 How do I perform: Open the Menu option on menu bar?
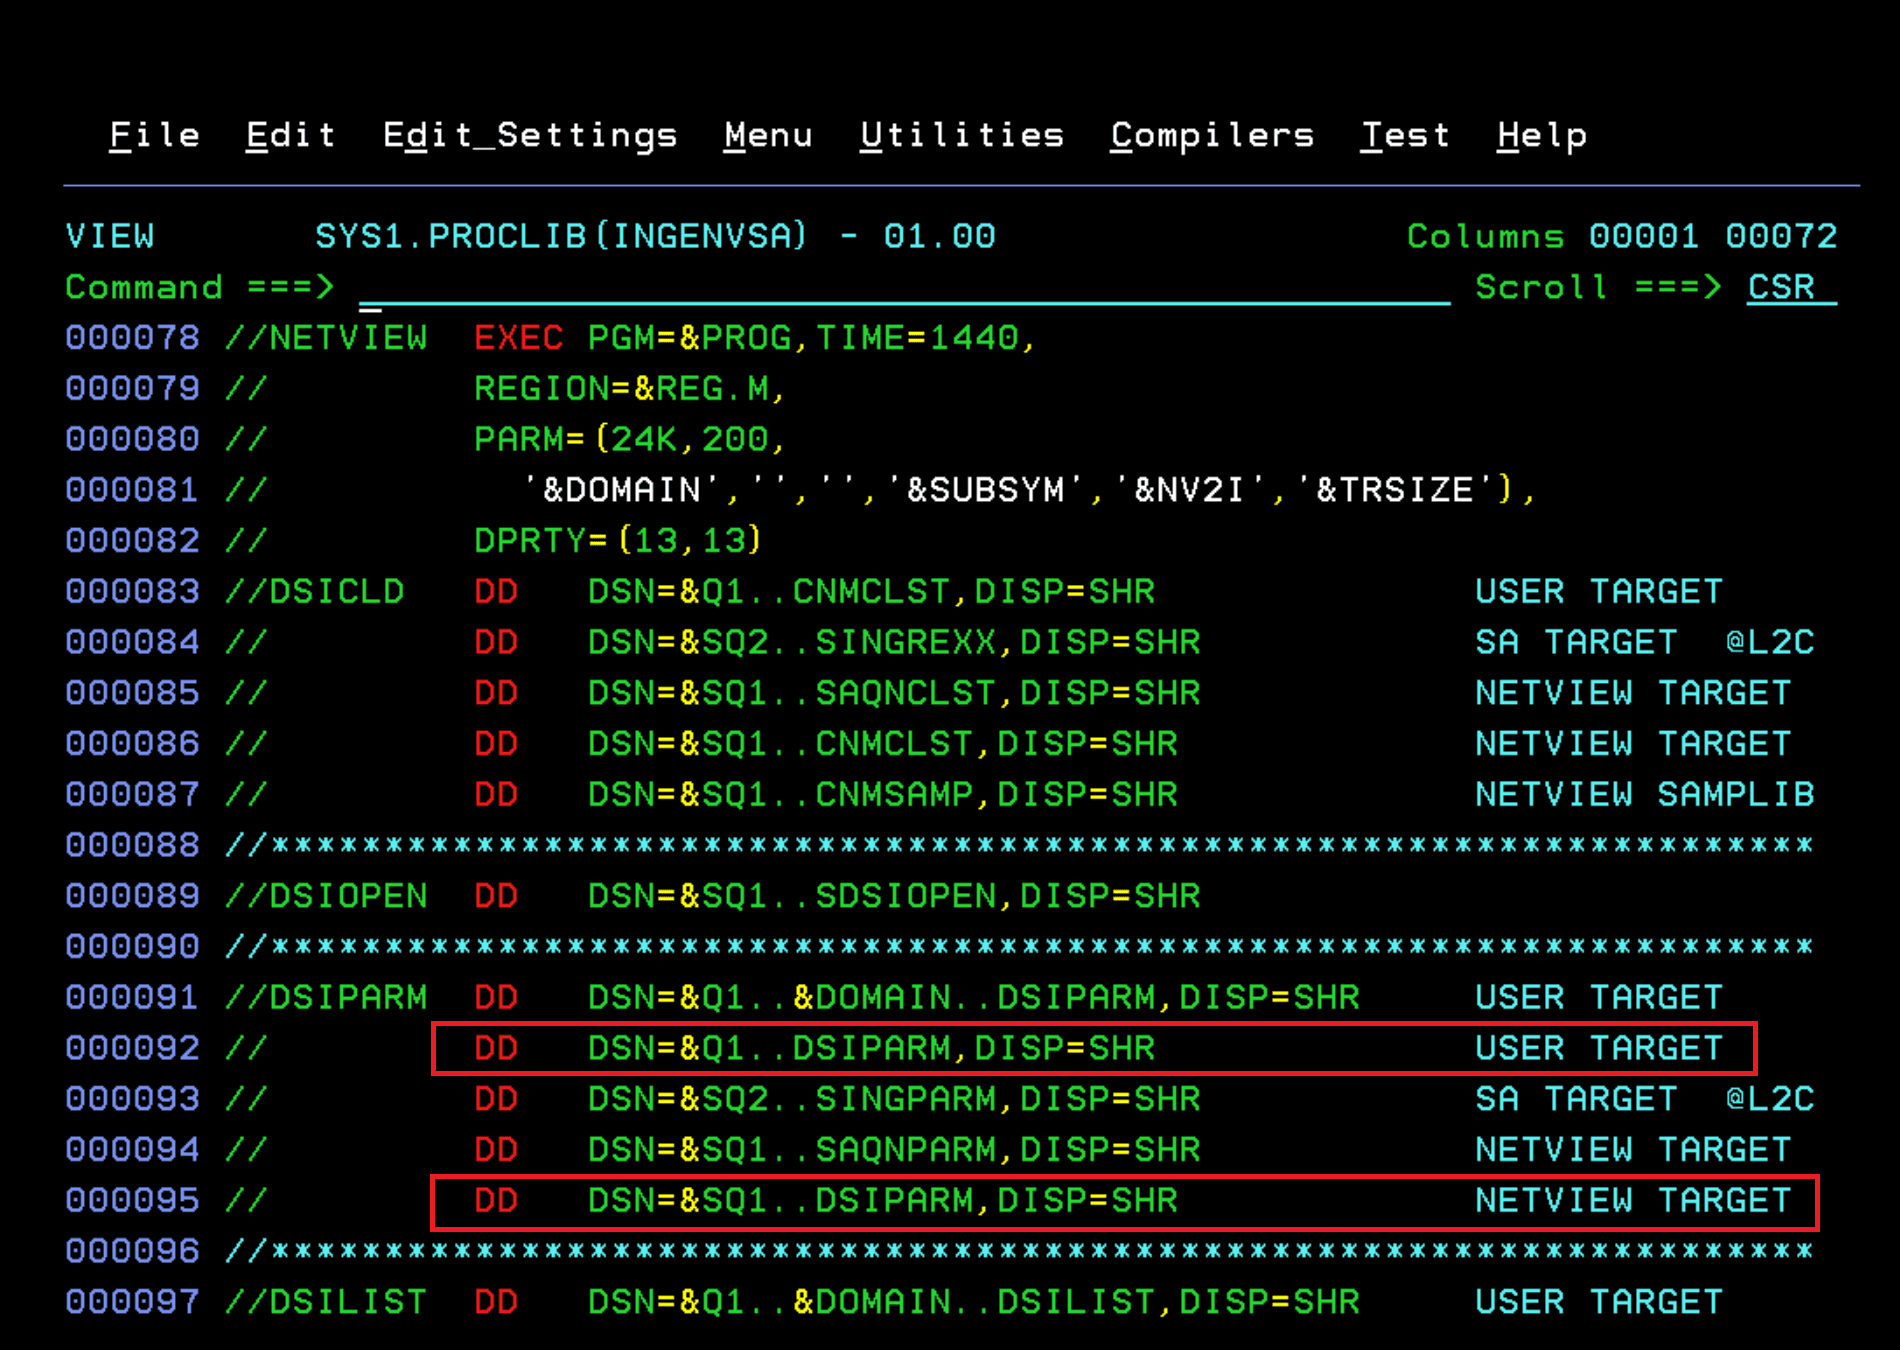pos(767,135)
